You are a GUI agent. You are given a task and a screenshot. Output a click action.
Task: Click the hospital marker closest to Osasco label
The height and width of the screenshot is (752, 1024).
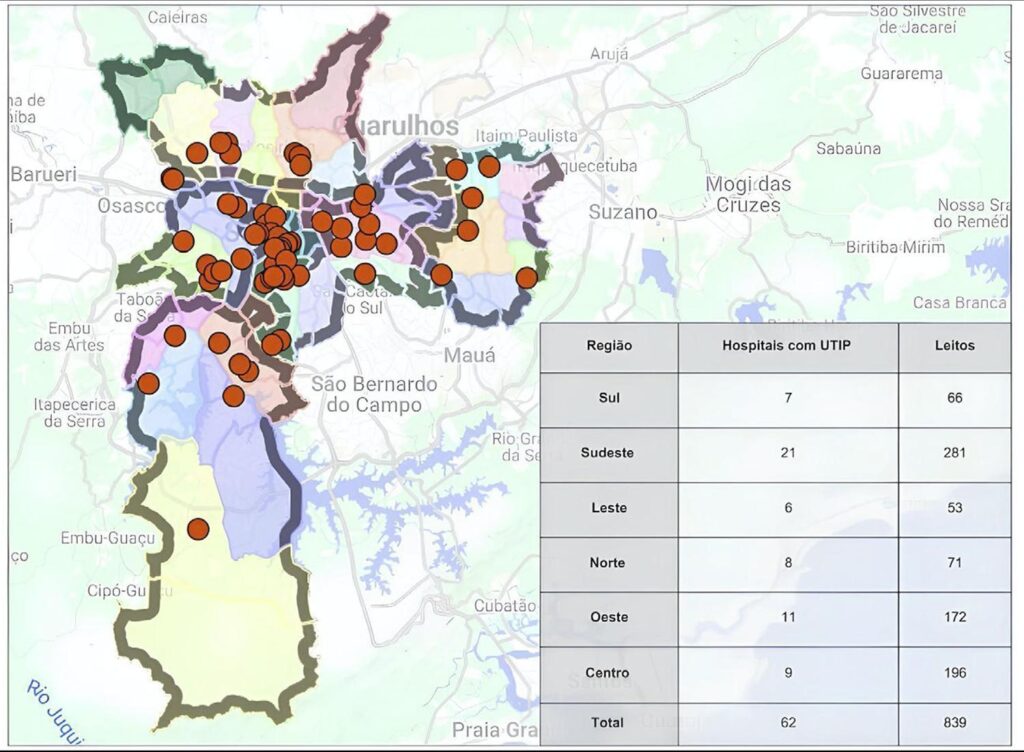tap(172, 179)
